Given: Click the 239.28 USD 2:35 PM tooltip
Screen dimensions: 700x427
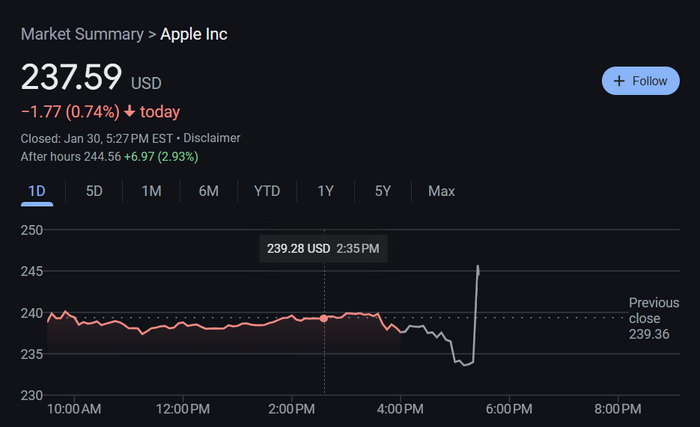Looking at the screenshot, I should pos(323,248).
